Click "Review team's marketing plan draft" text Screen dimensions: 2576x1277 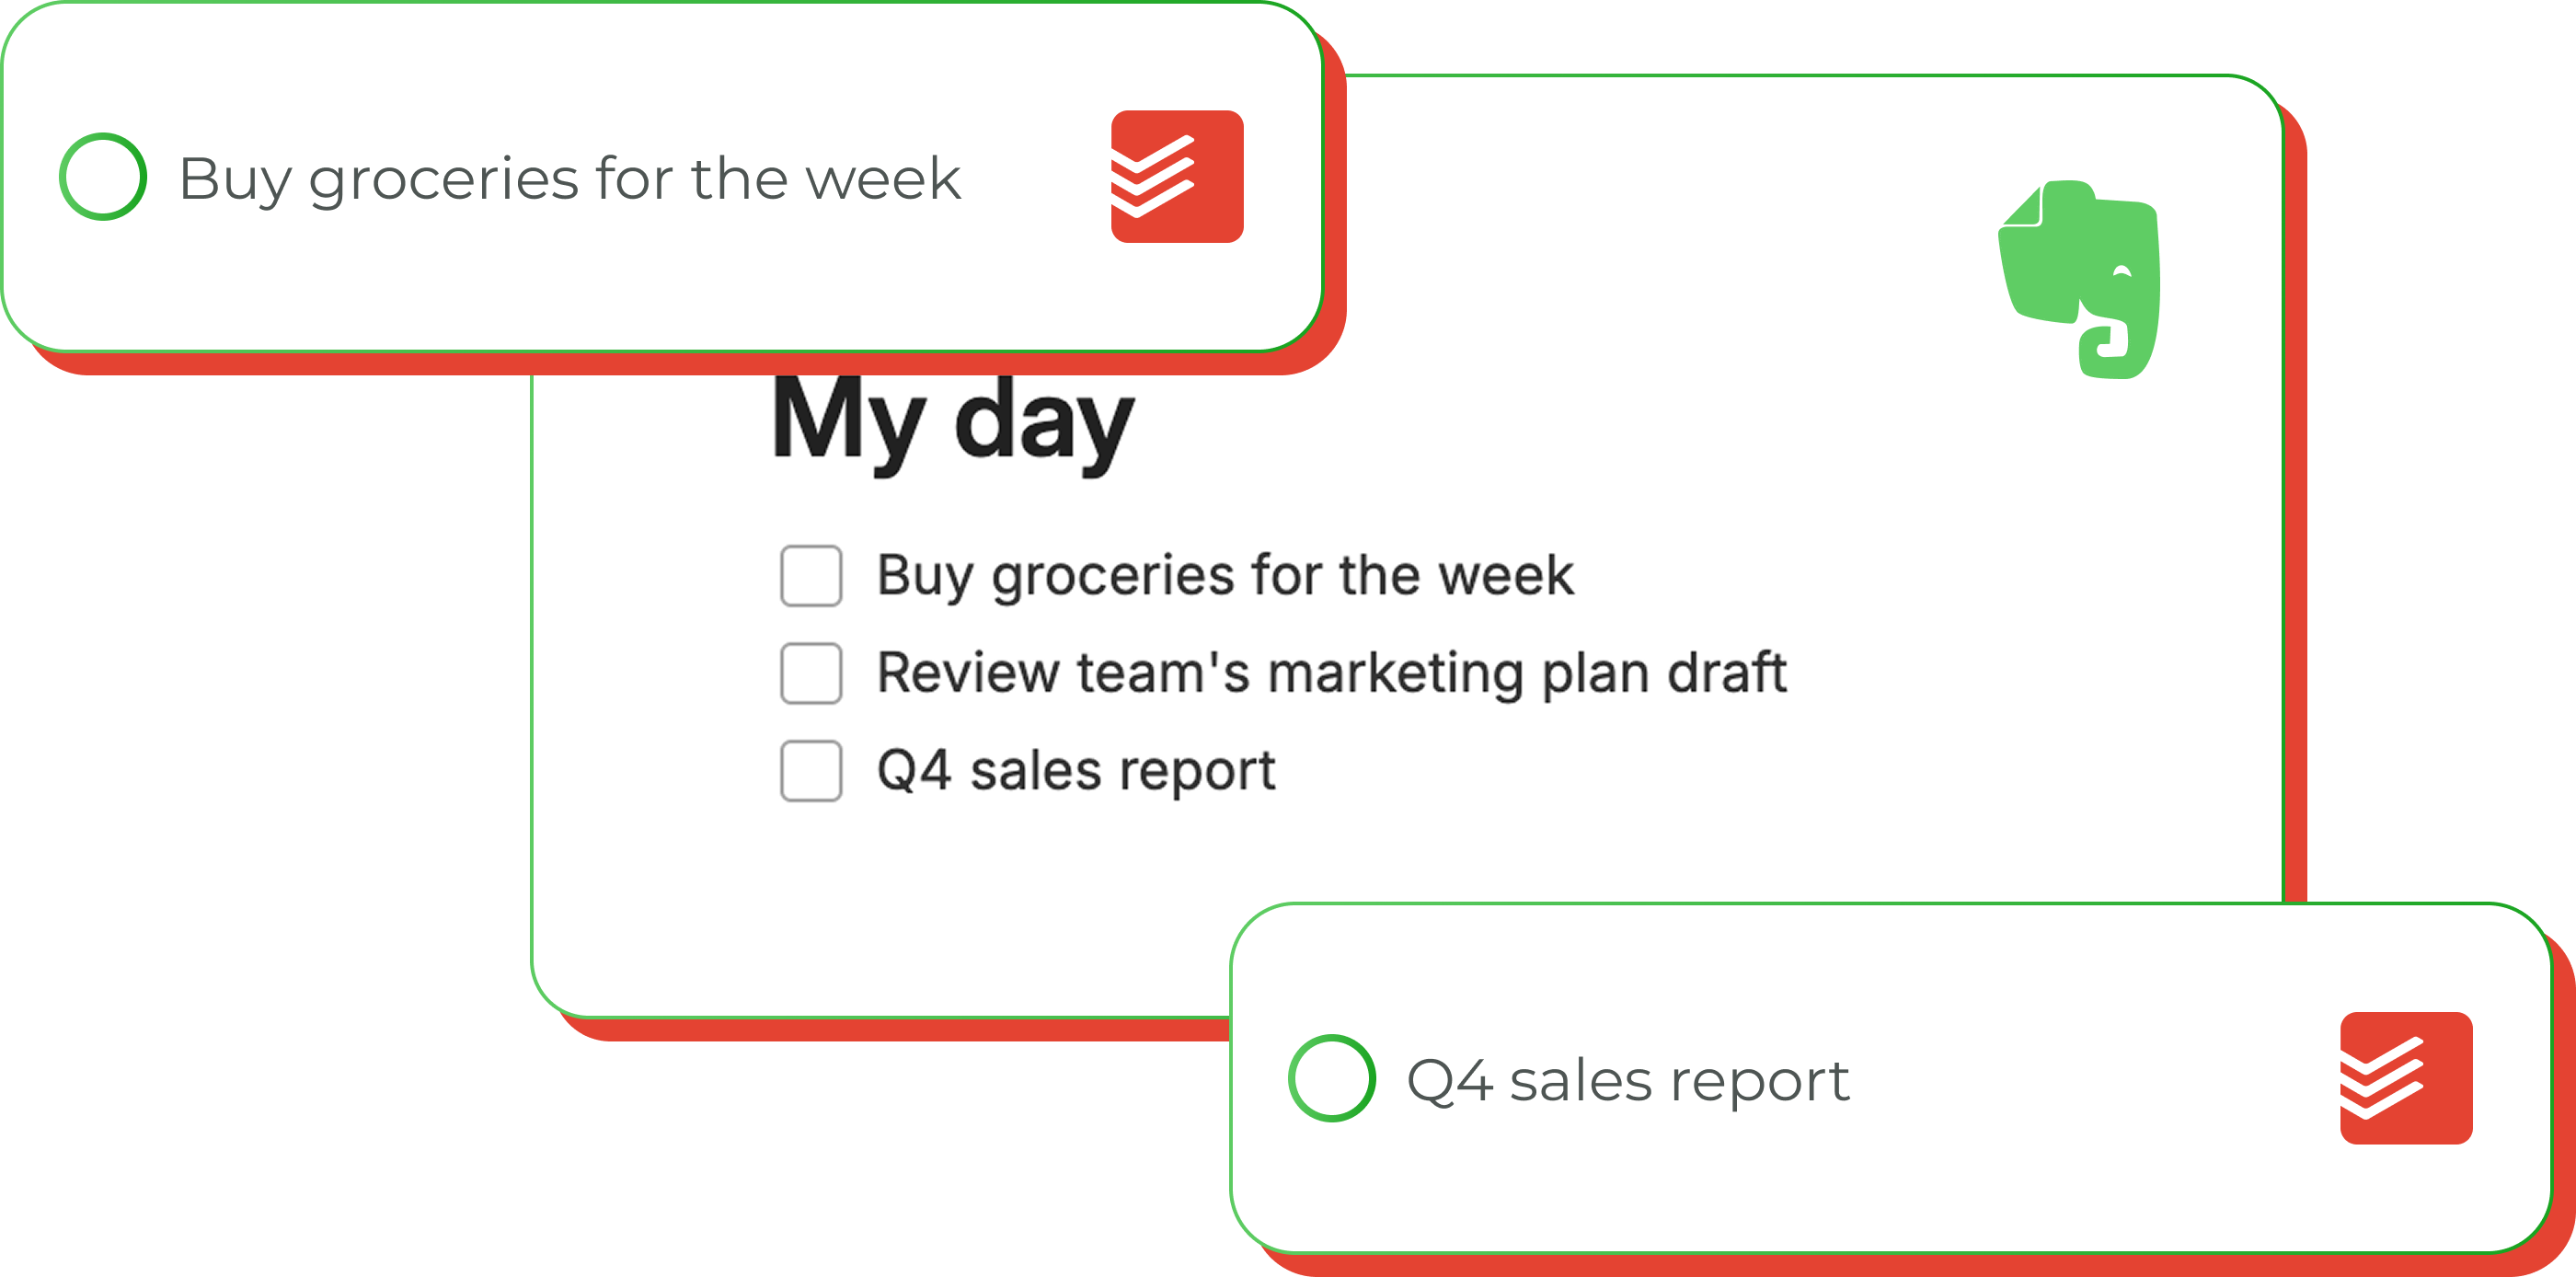1331,673
